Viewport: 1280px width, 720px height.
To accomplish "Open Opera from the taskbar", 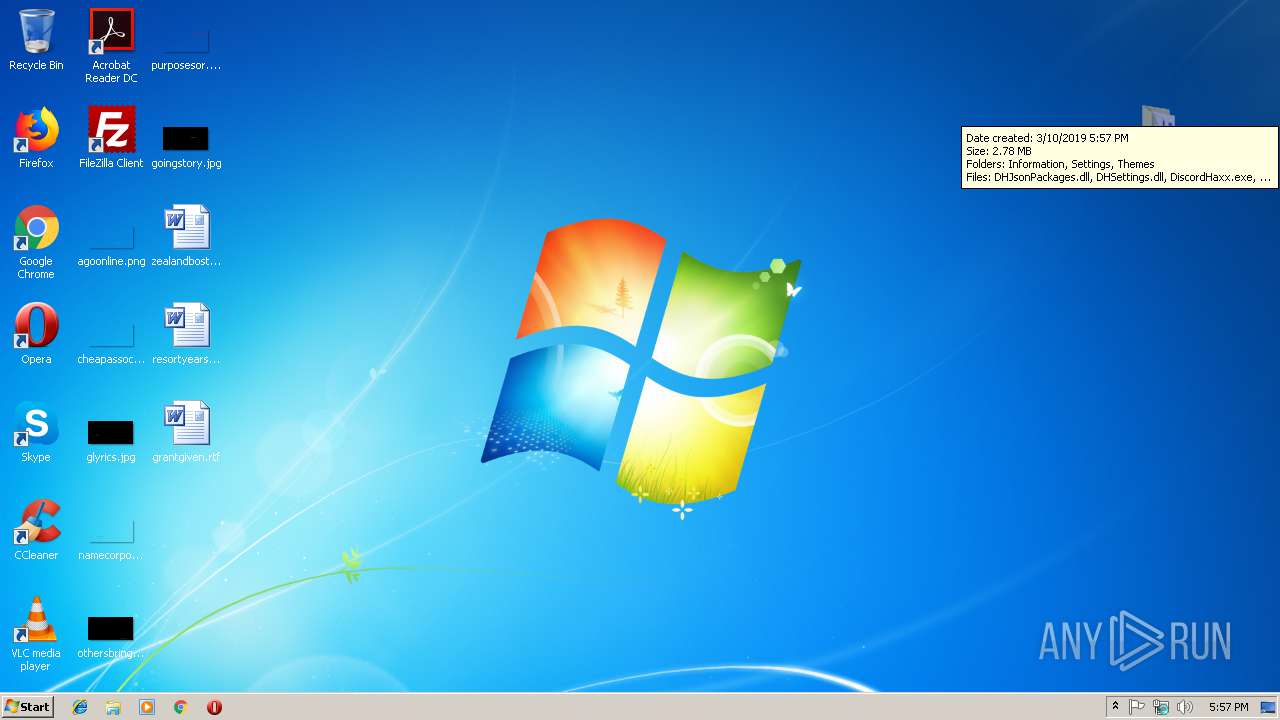I will [x=214, y=707].
